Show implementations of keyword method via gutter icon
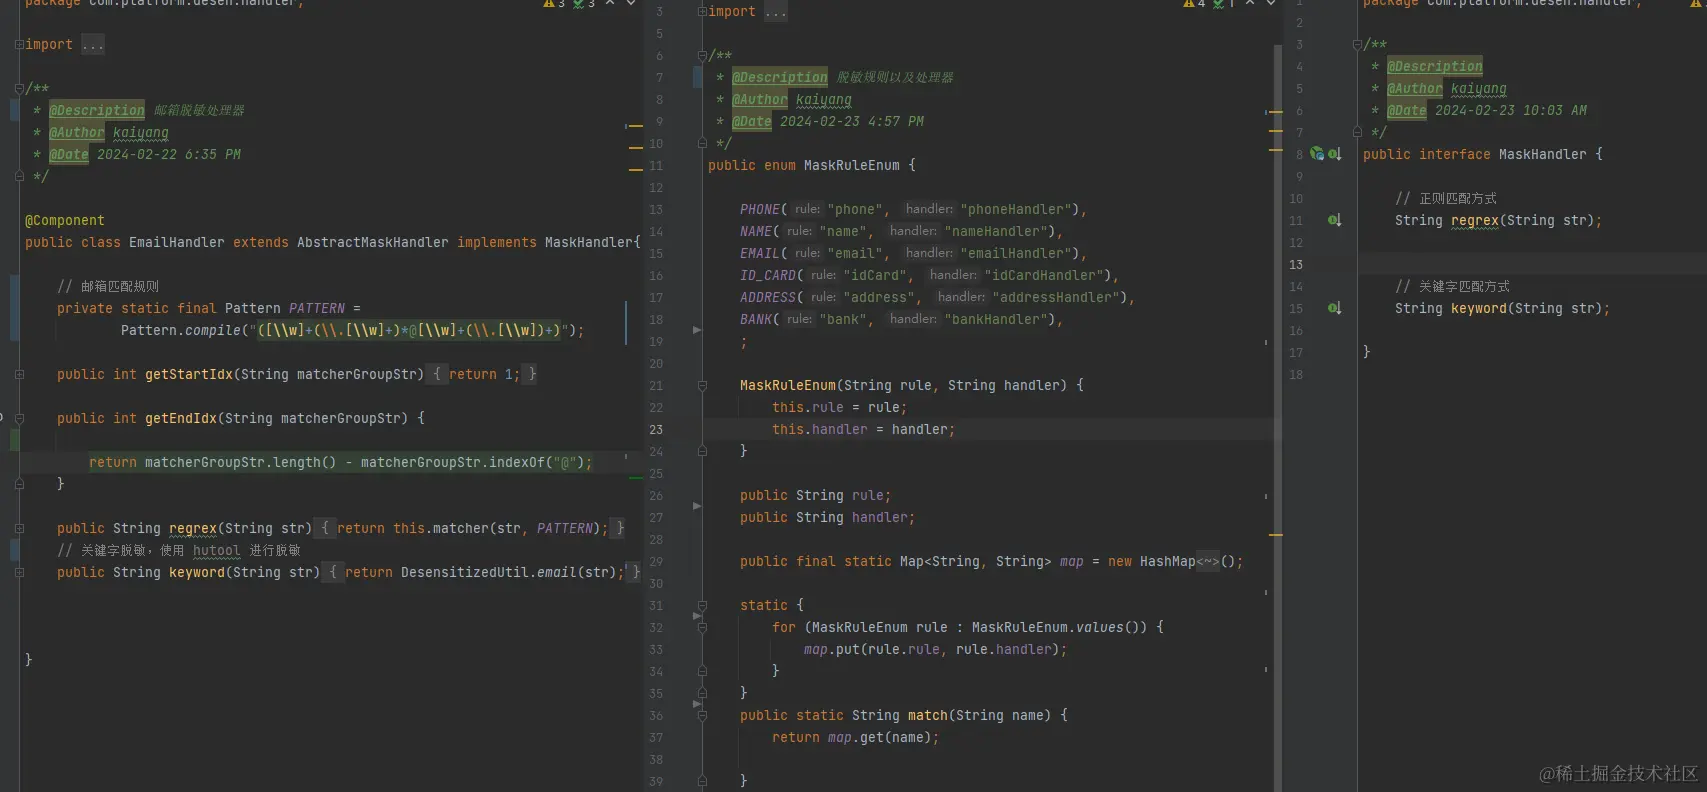 (x=1335, y=308)
